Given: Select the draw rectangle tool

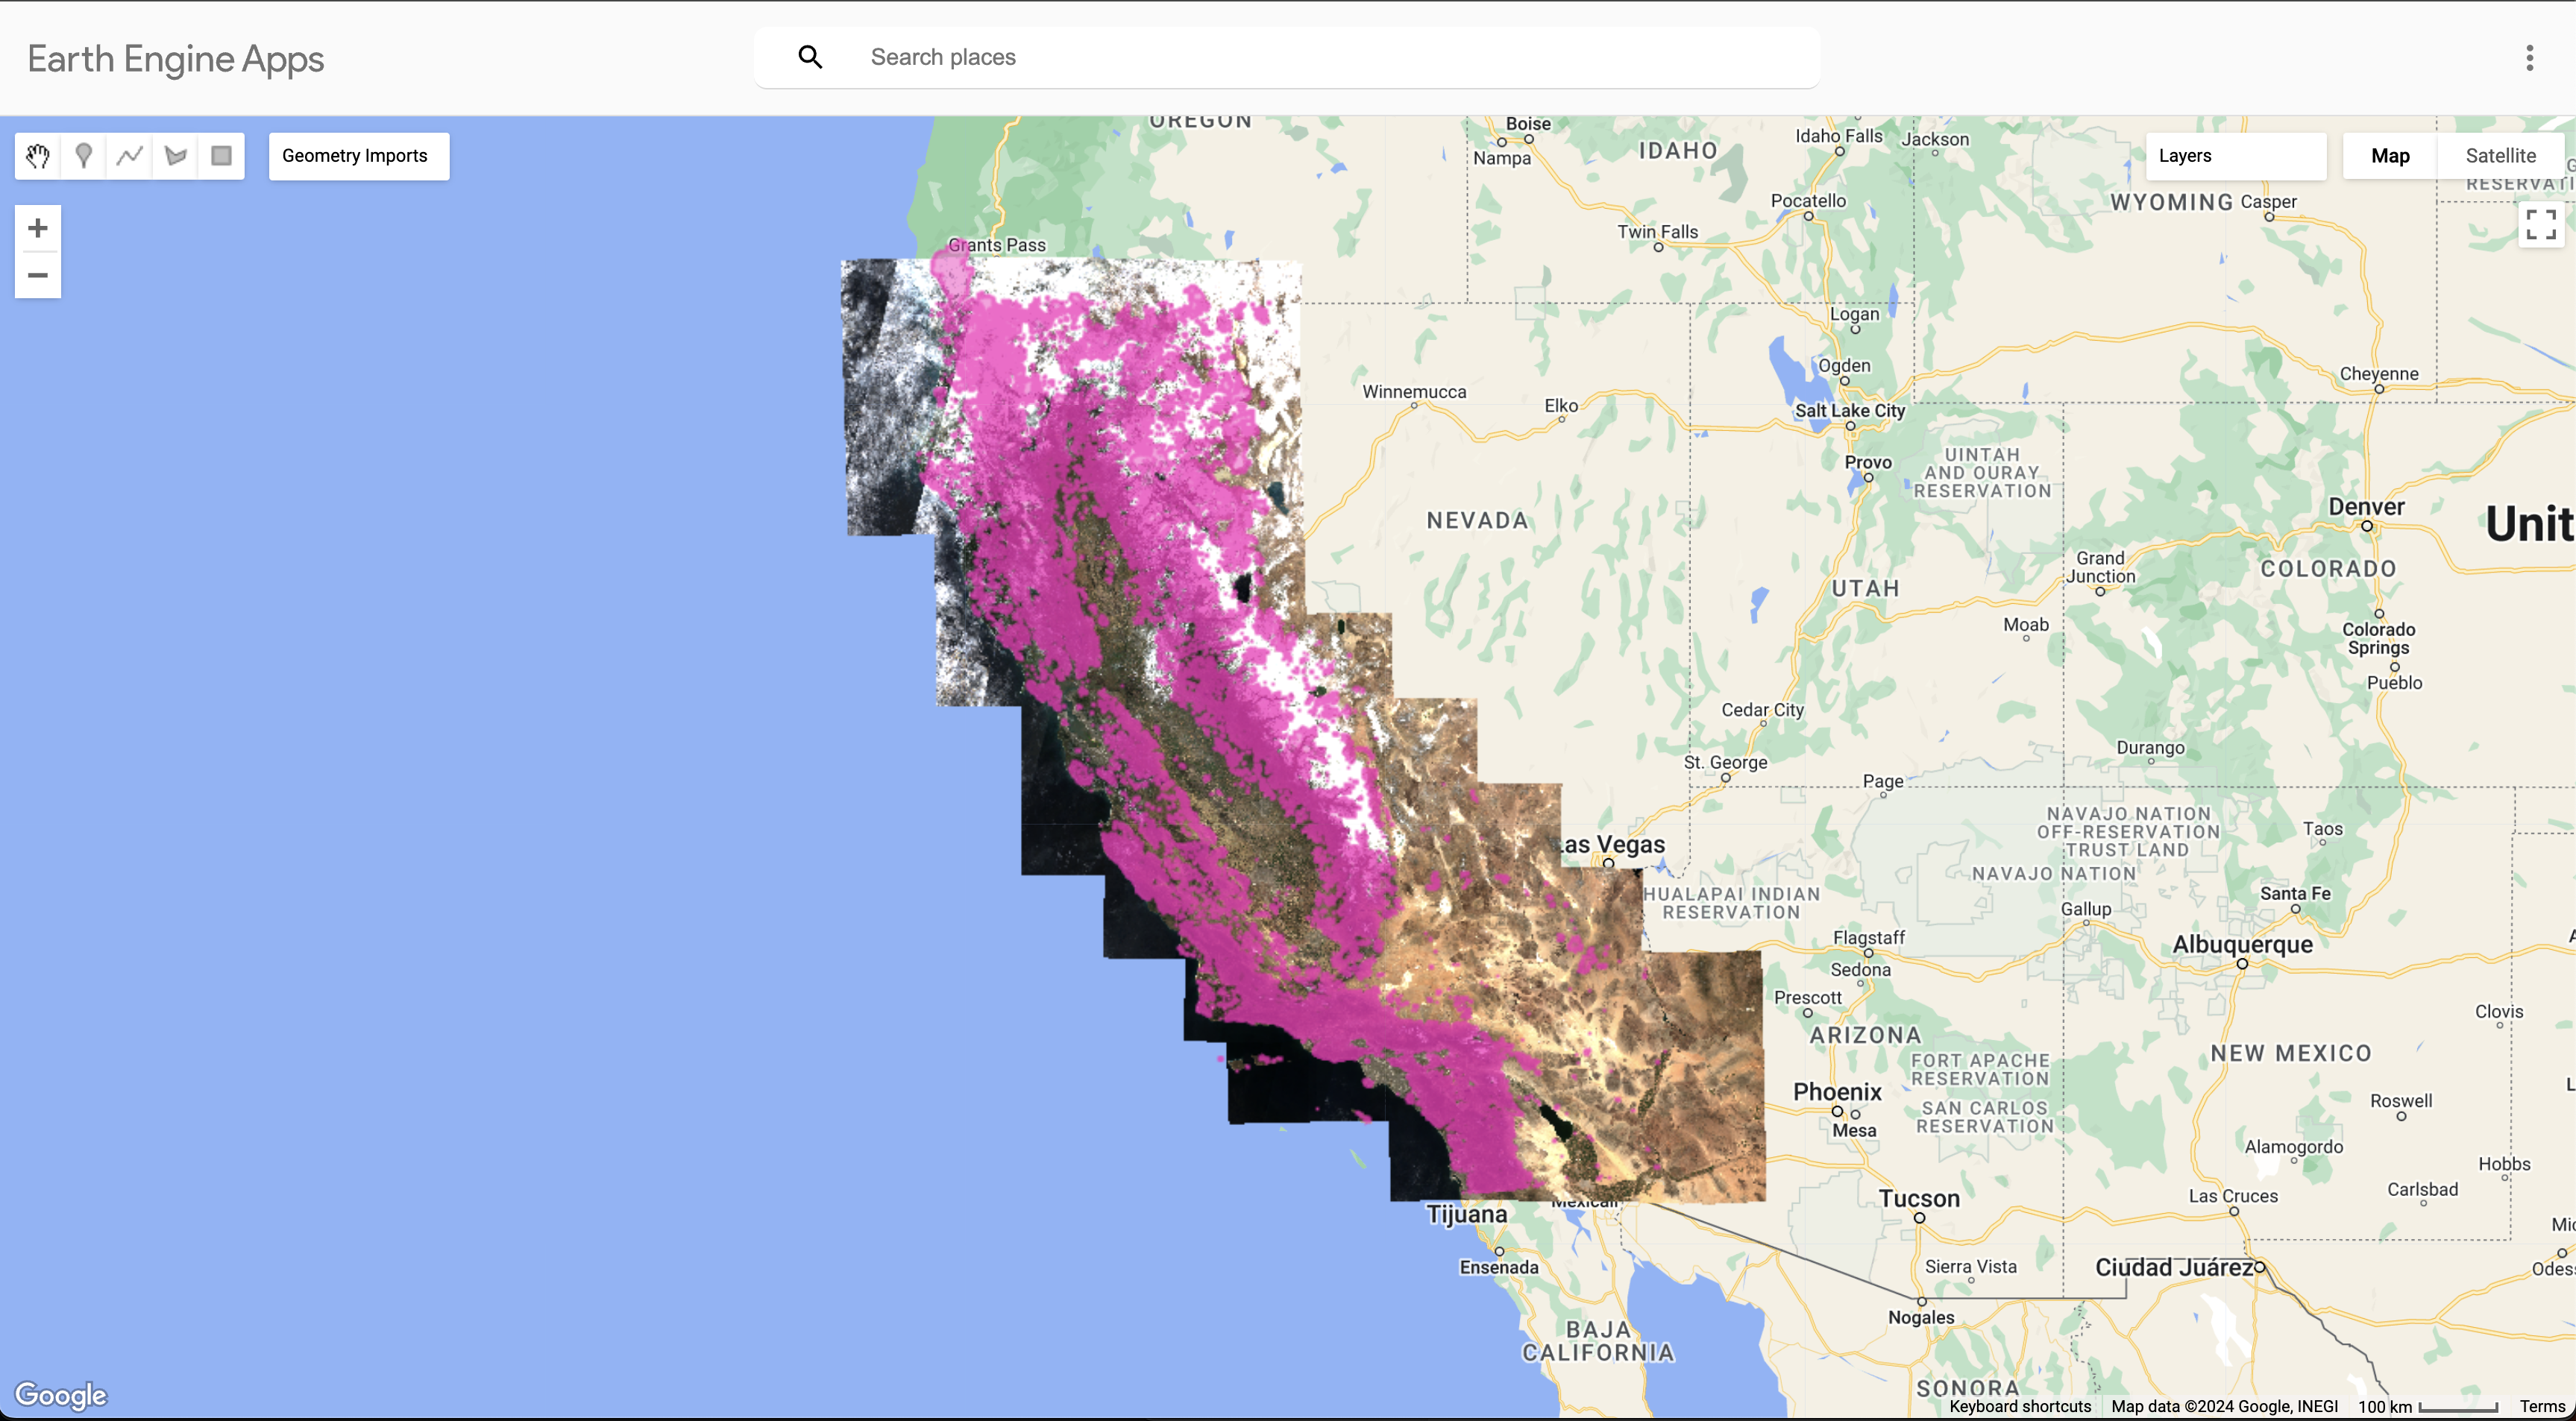Looking at the screenshot, I should [222, 156].
